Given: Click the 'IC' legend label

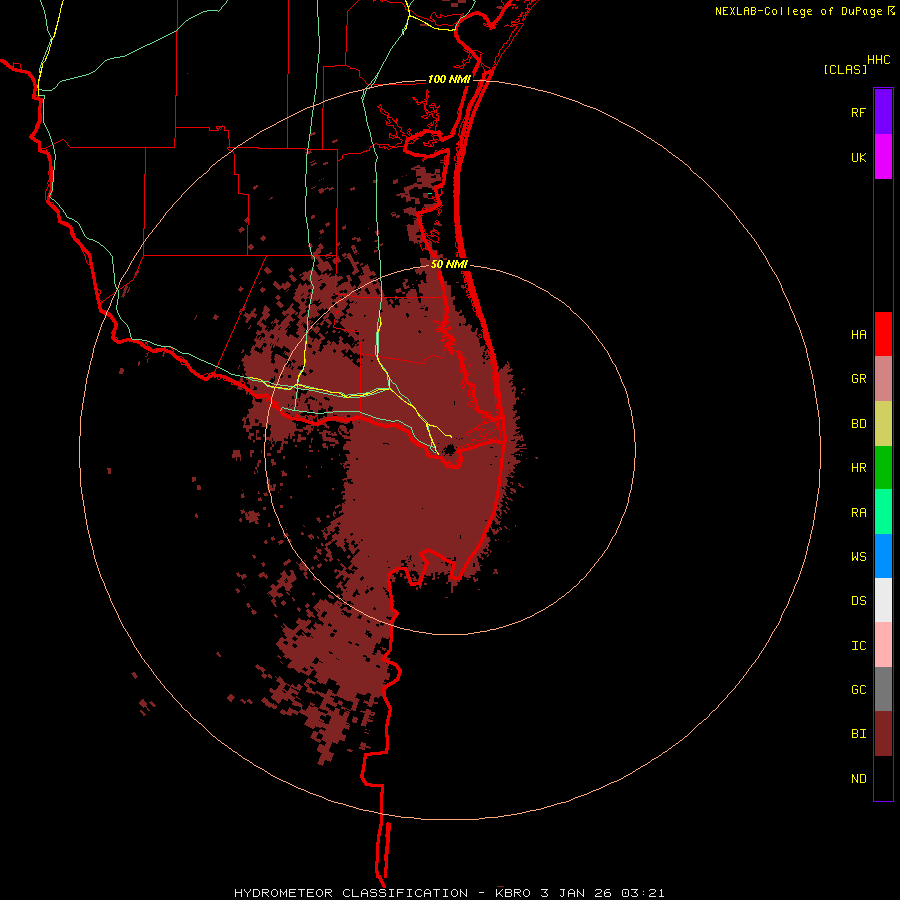Looking at the screenshot, I should point(858,646).
